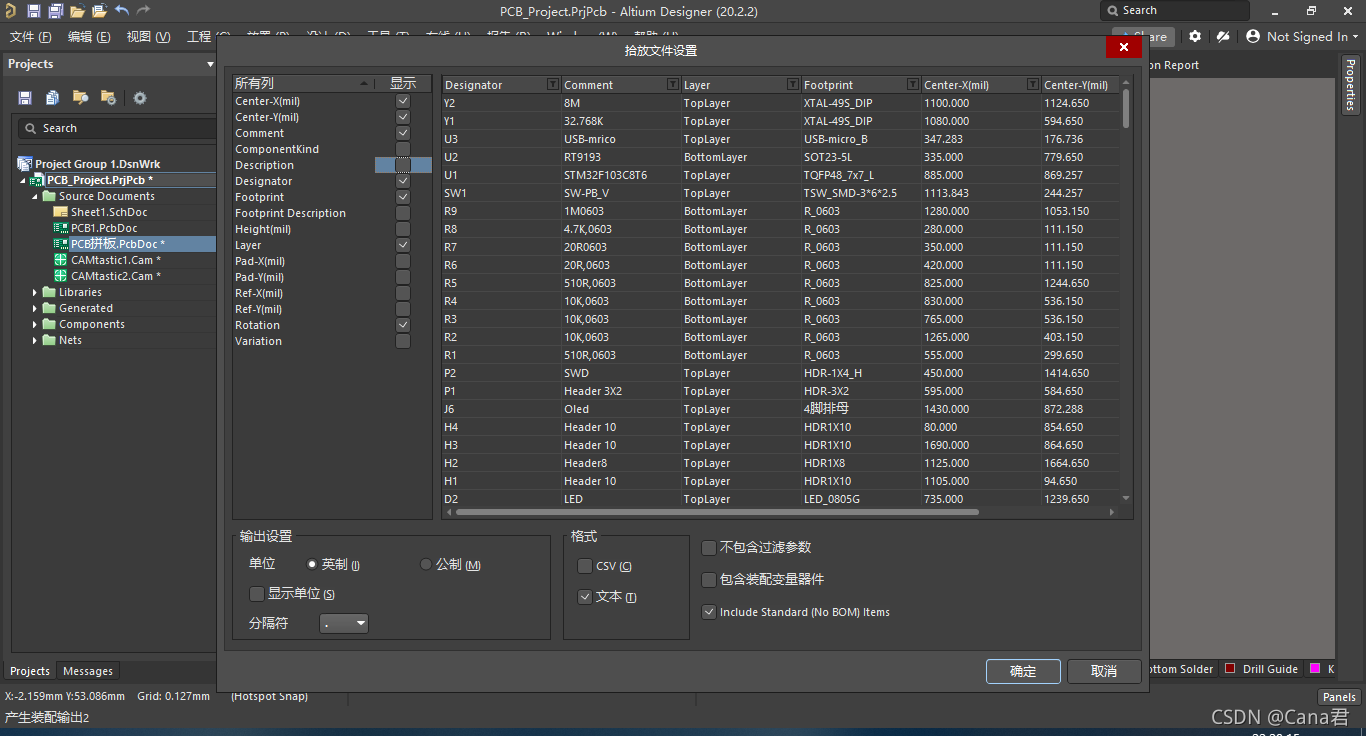Screen dimensions: 1366x736
Task: Click the Projects panel open folder icon
Action: [80, 98]
